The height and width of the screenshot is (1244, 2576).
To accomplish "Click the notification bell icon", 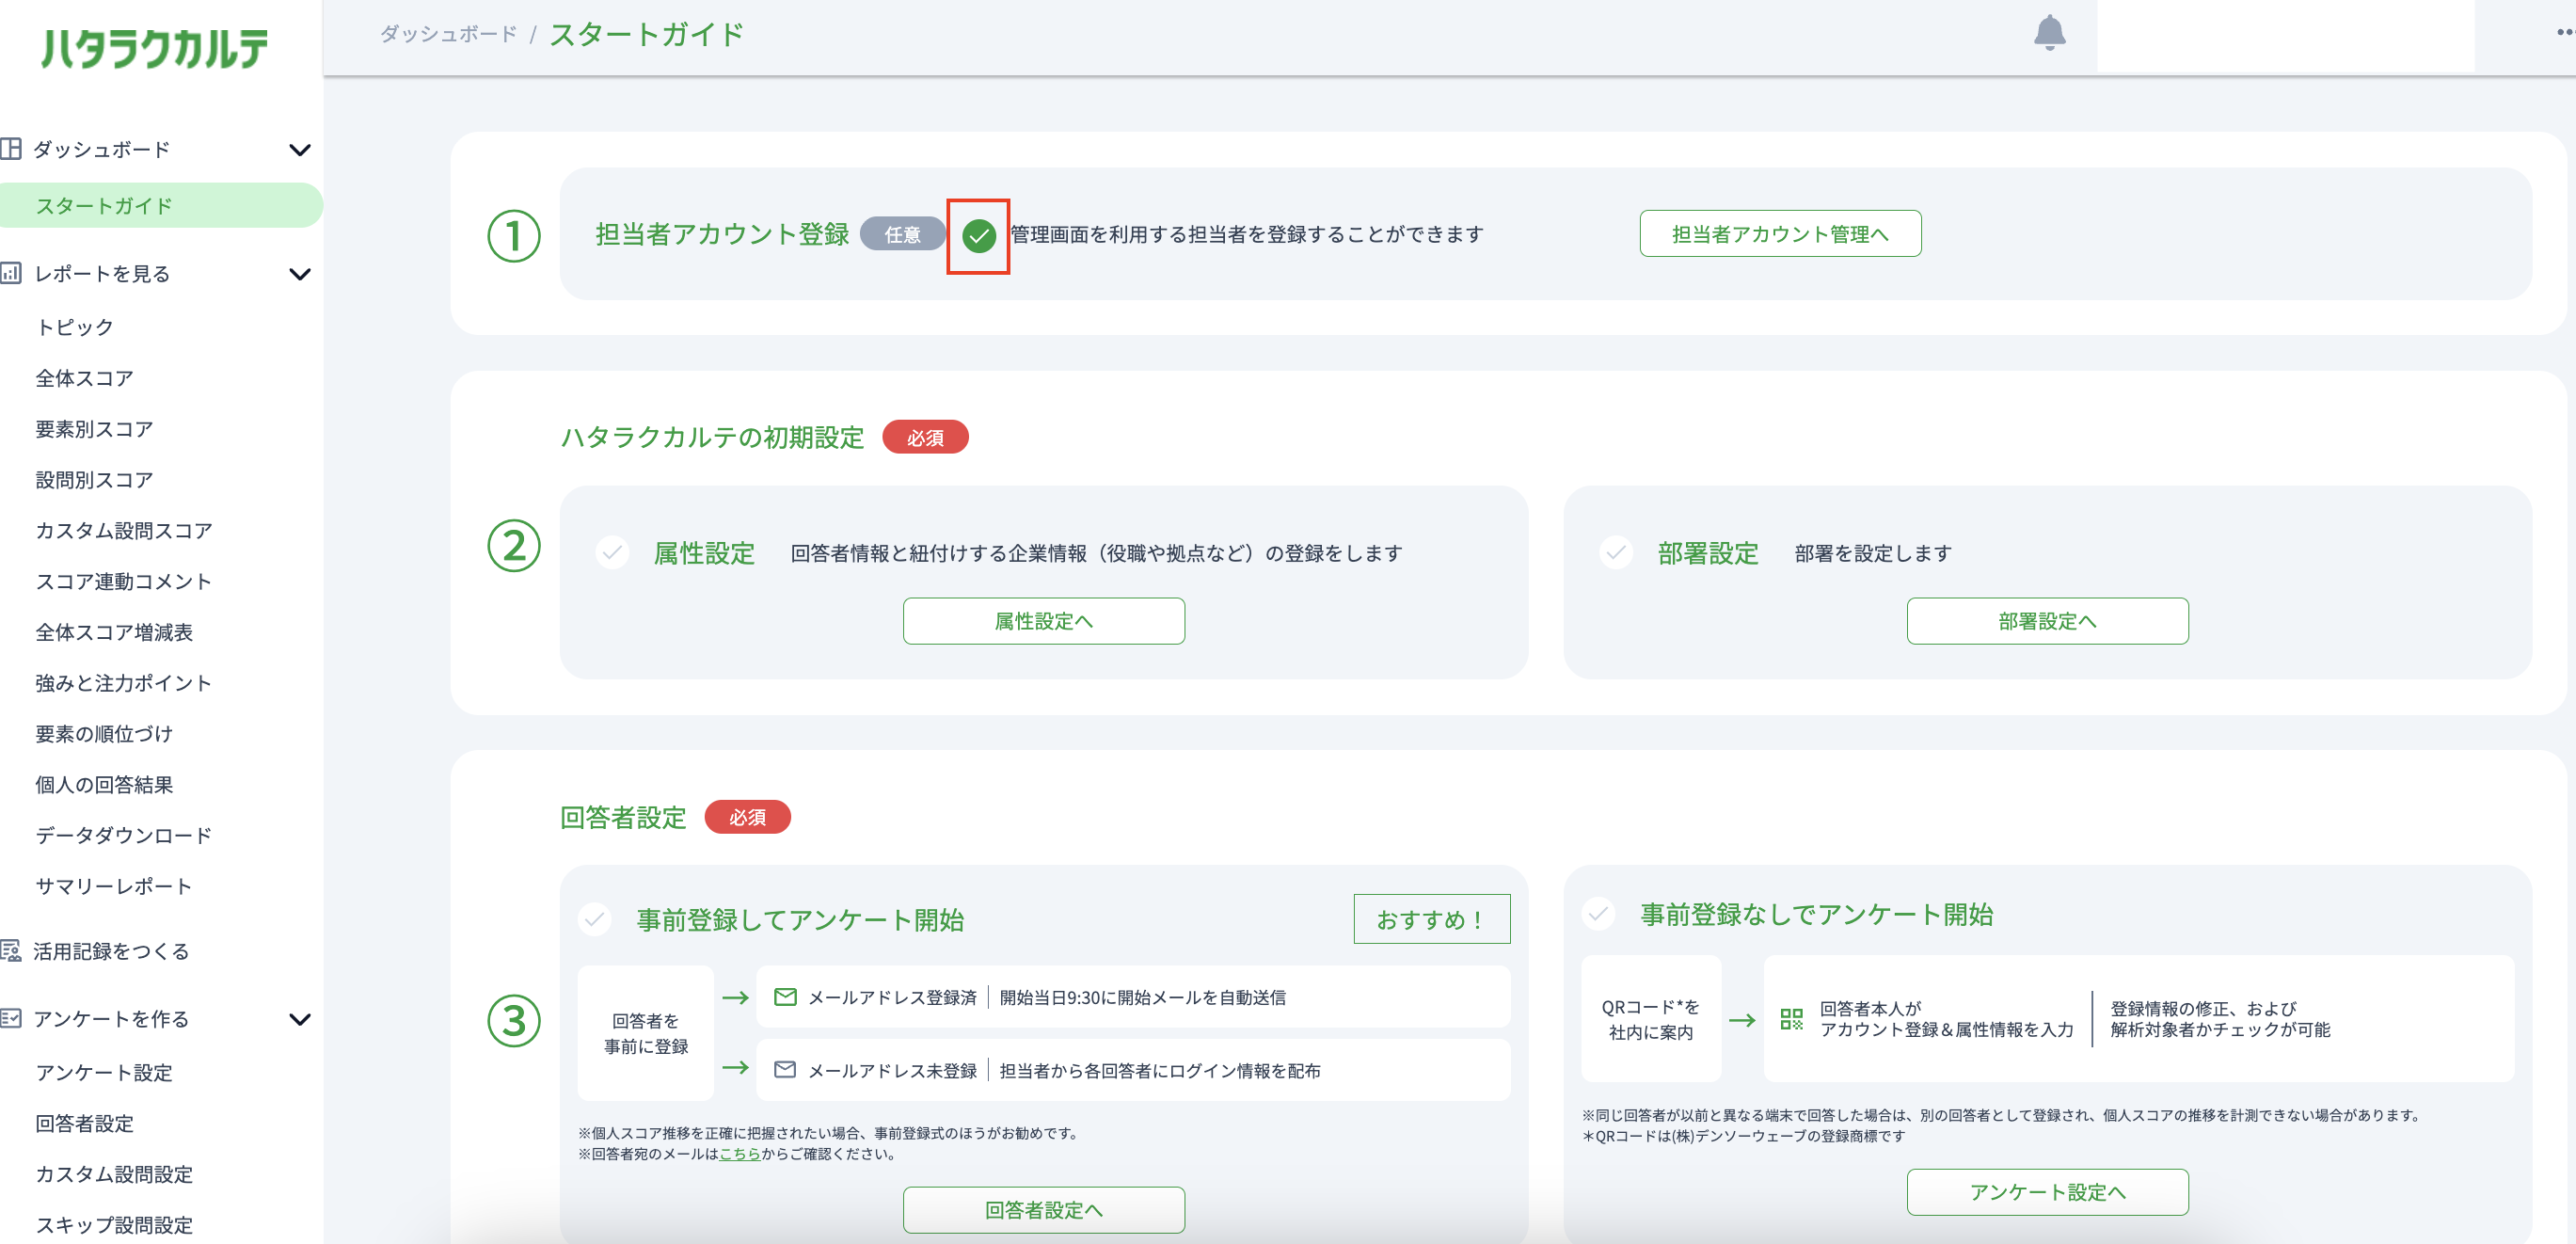I will pos(2049,33).
